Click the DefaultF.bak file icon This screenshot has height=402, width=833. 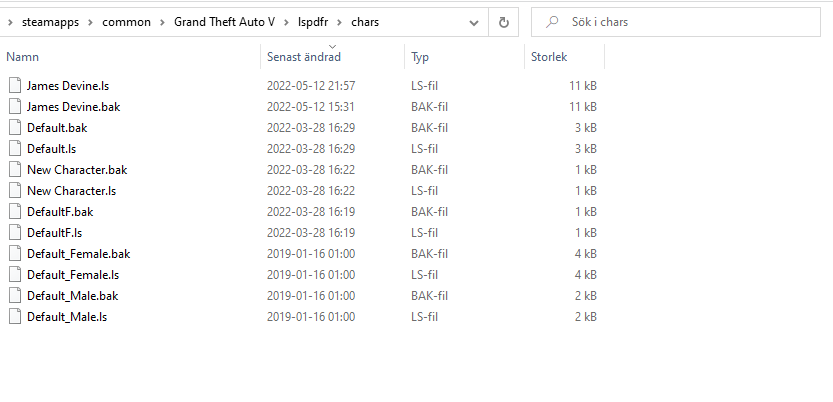14,211
